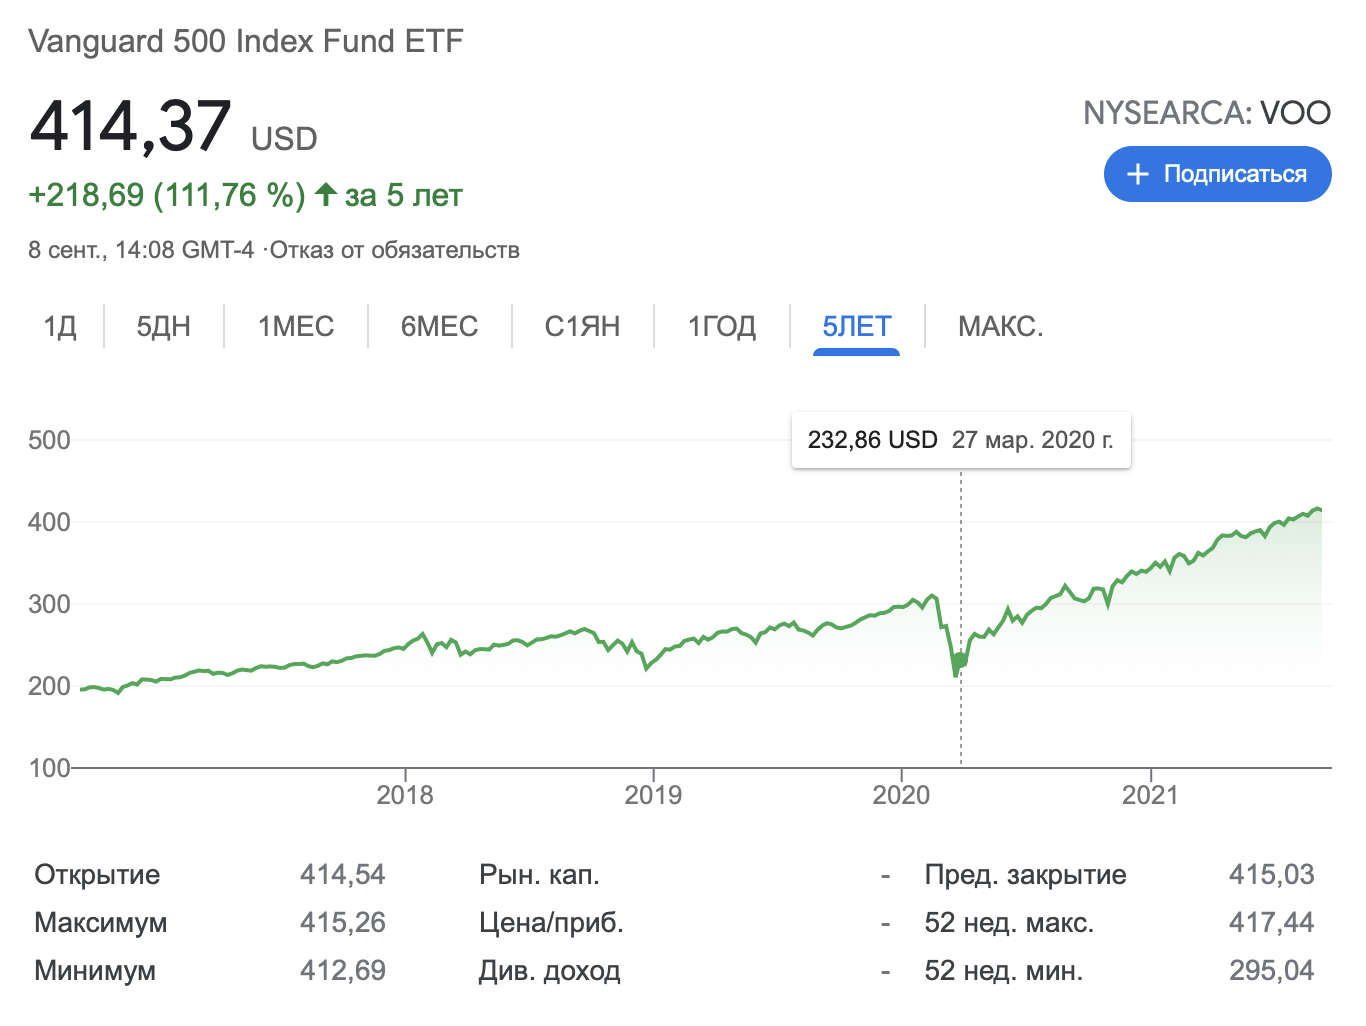Screen dimensions: 1366x1026
Task: Click plus icon in Подписаться button
Action: [1137, 174]
